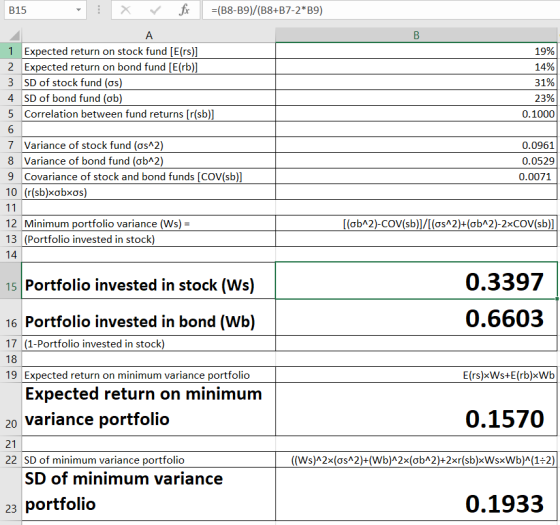Select value 14% in cell B2
Viewport: 560px width, 525px height.
tap(416, 67)
